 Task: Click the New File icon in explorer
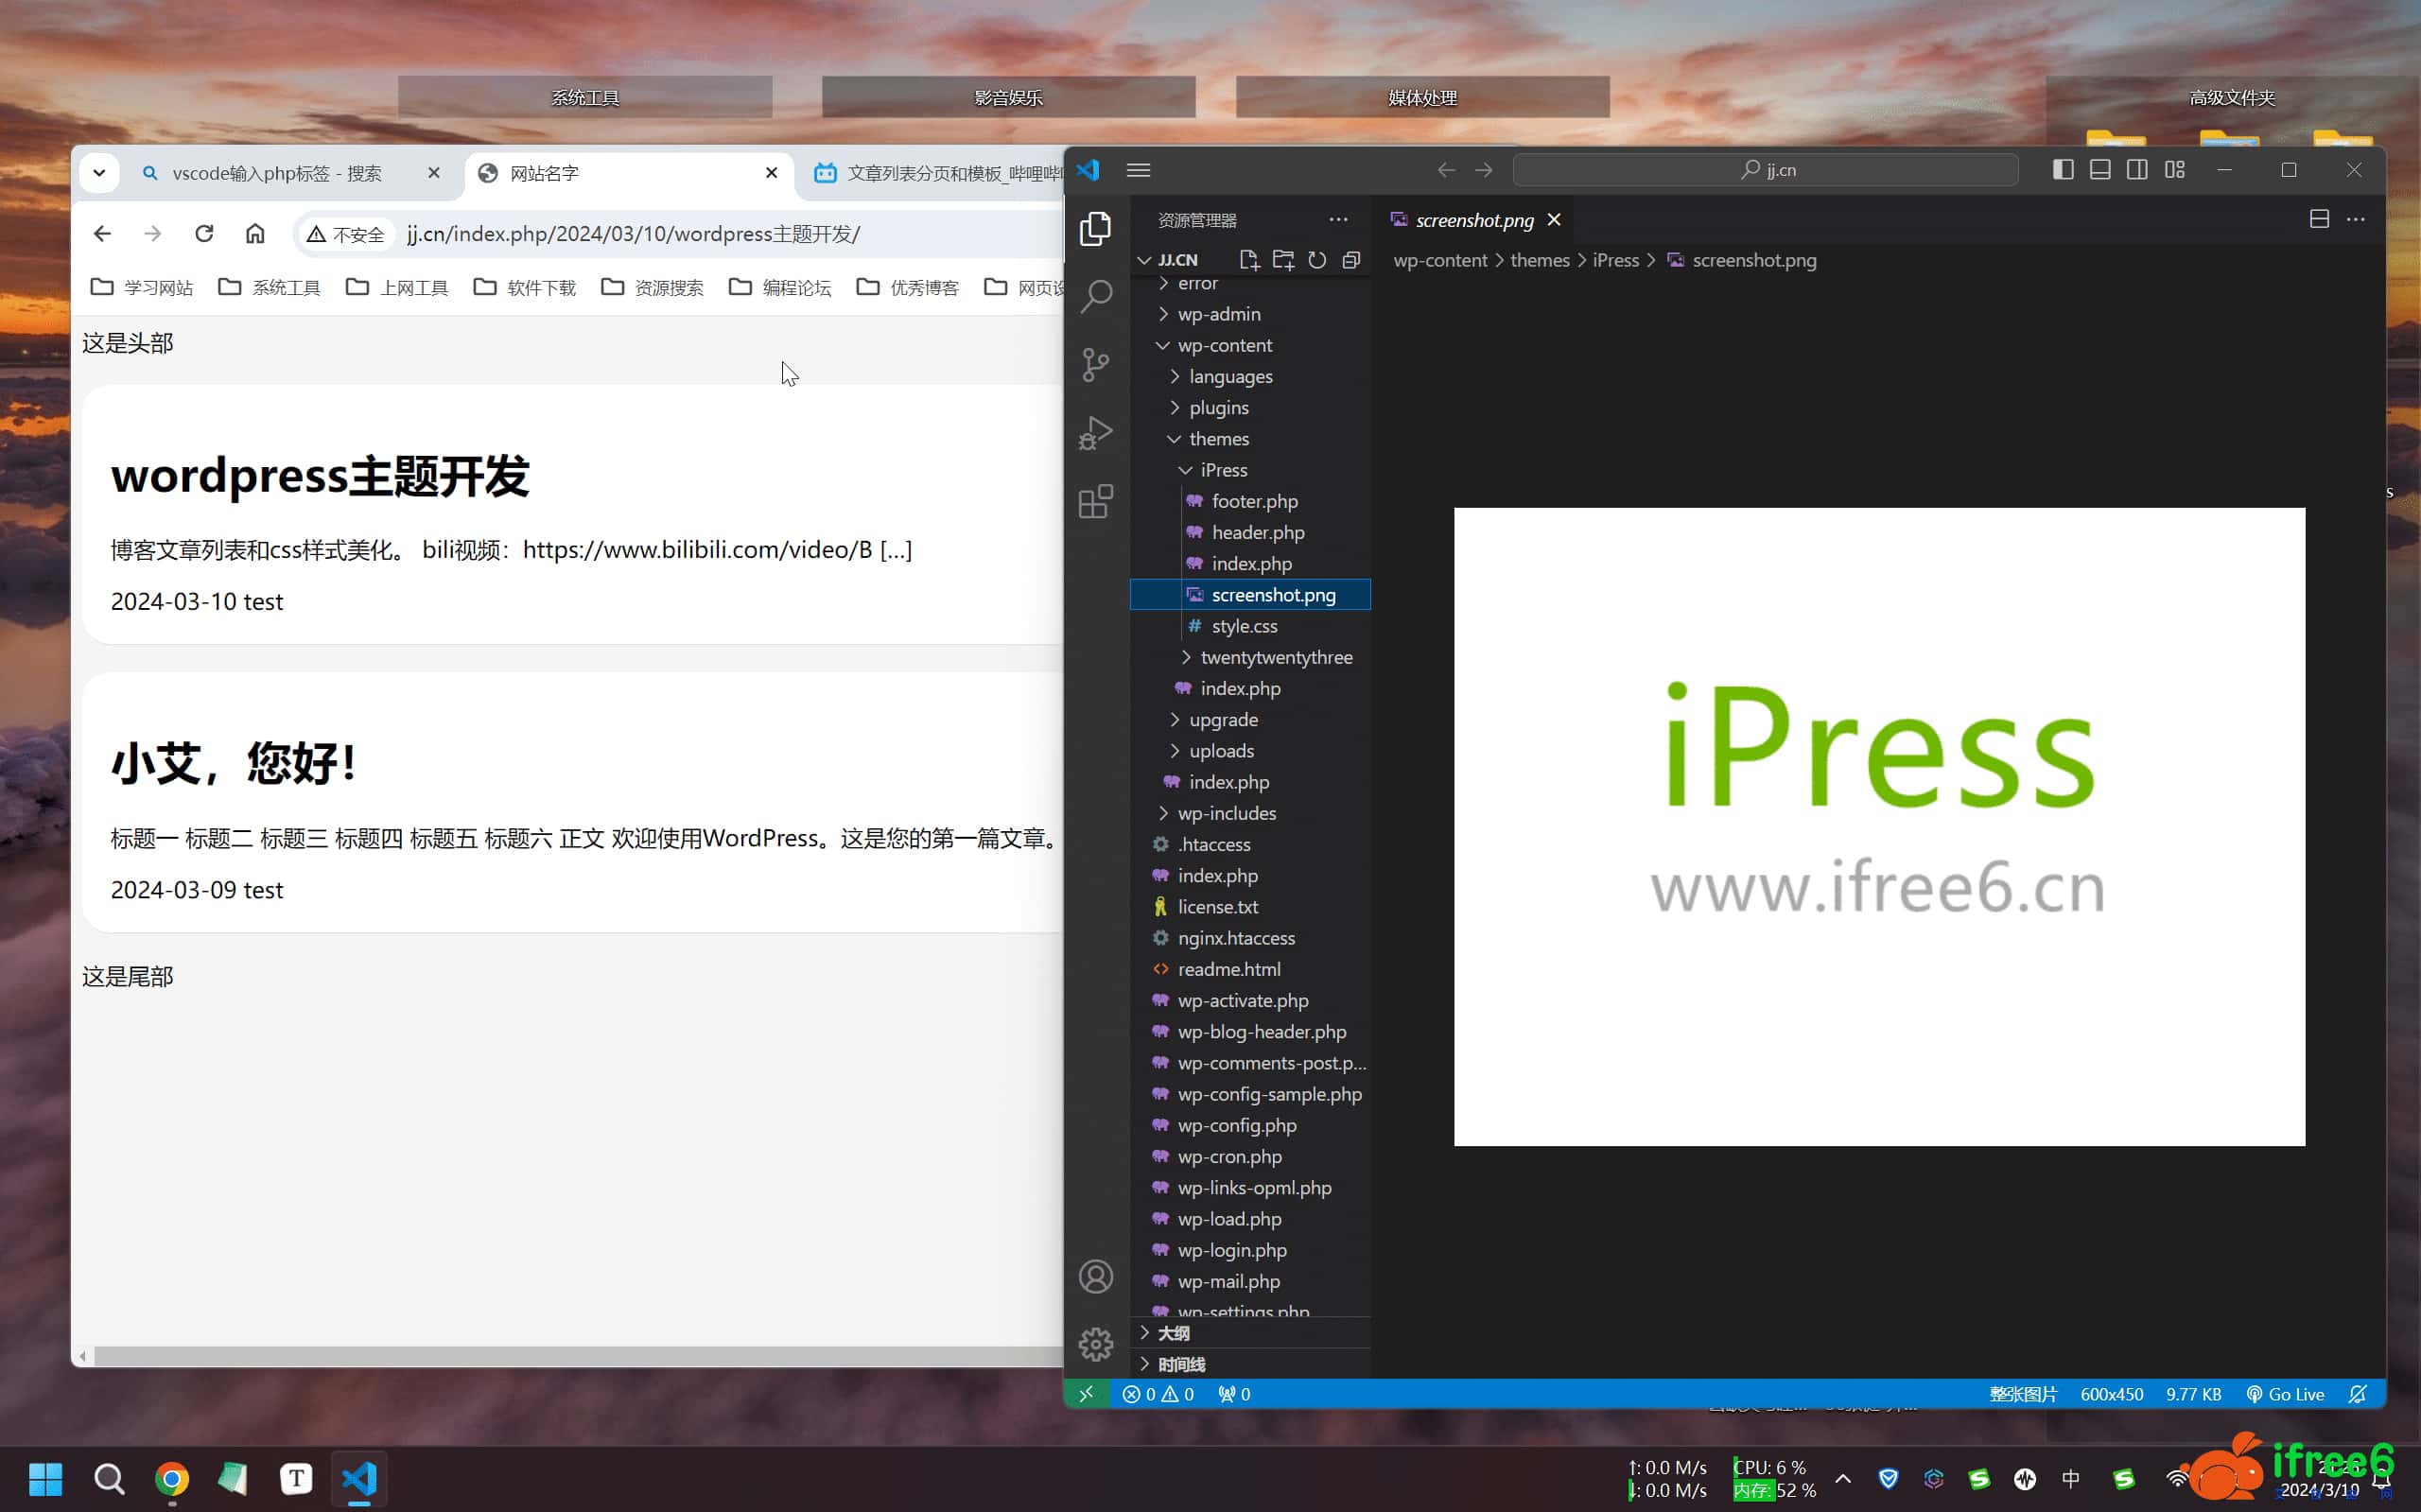(x=1248, y=260)
